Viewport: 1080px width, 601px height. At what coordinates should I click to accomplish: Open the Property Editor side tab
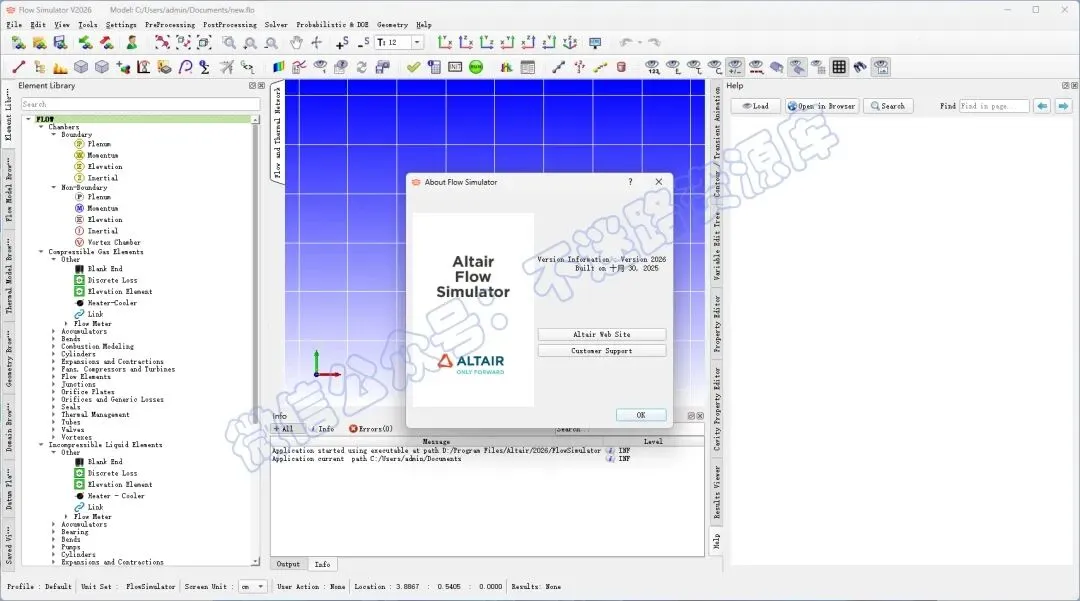[x=717, y=324]
